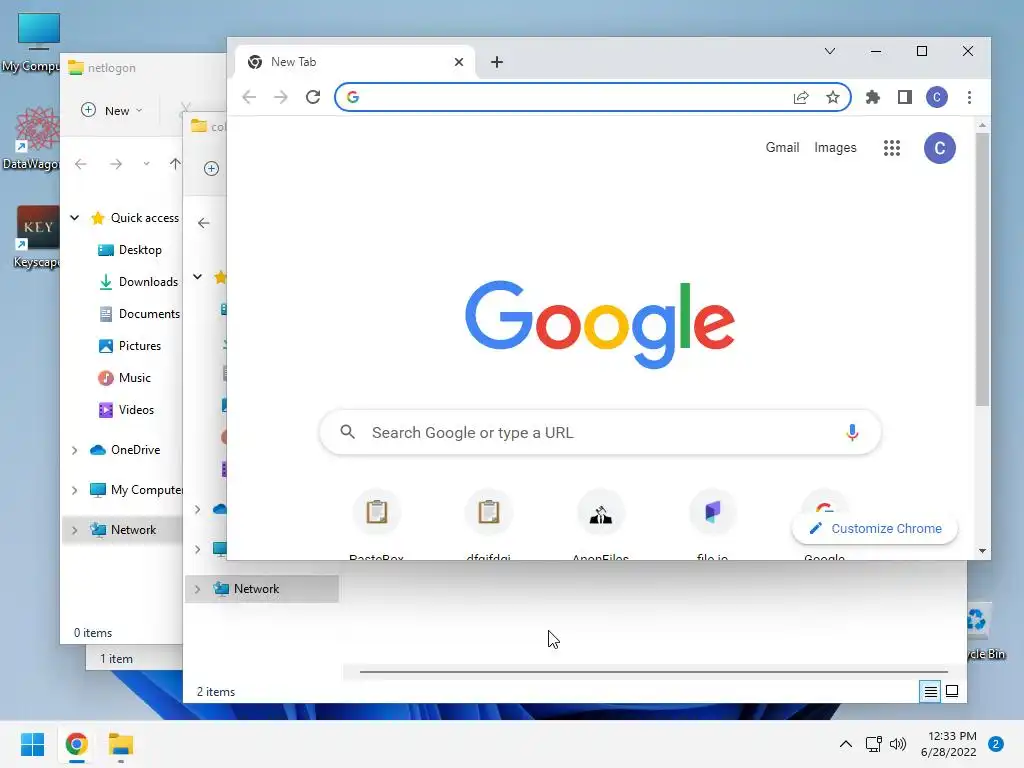Viewport: 1024px width, 768px height.
Task: Select Downloads in netlogon navigation pane
Action: coord(138,281)
